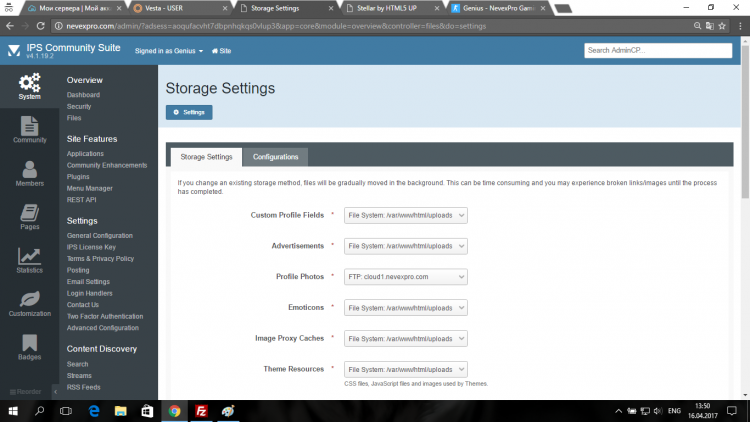Viewport: 750px width, 422px height.
Task: Open the Community sidebar icon
Action: tap(29, 130)
